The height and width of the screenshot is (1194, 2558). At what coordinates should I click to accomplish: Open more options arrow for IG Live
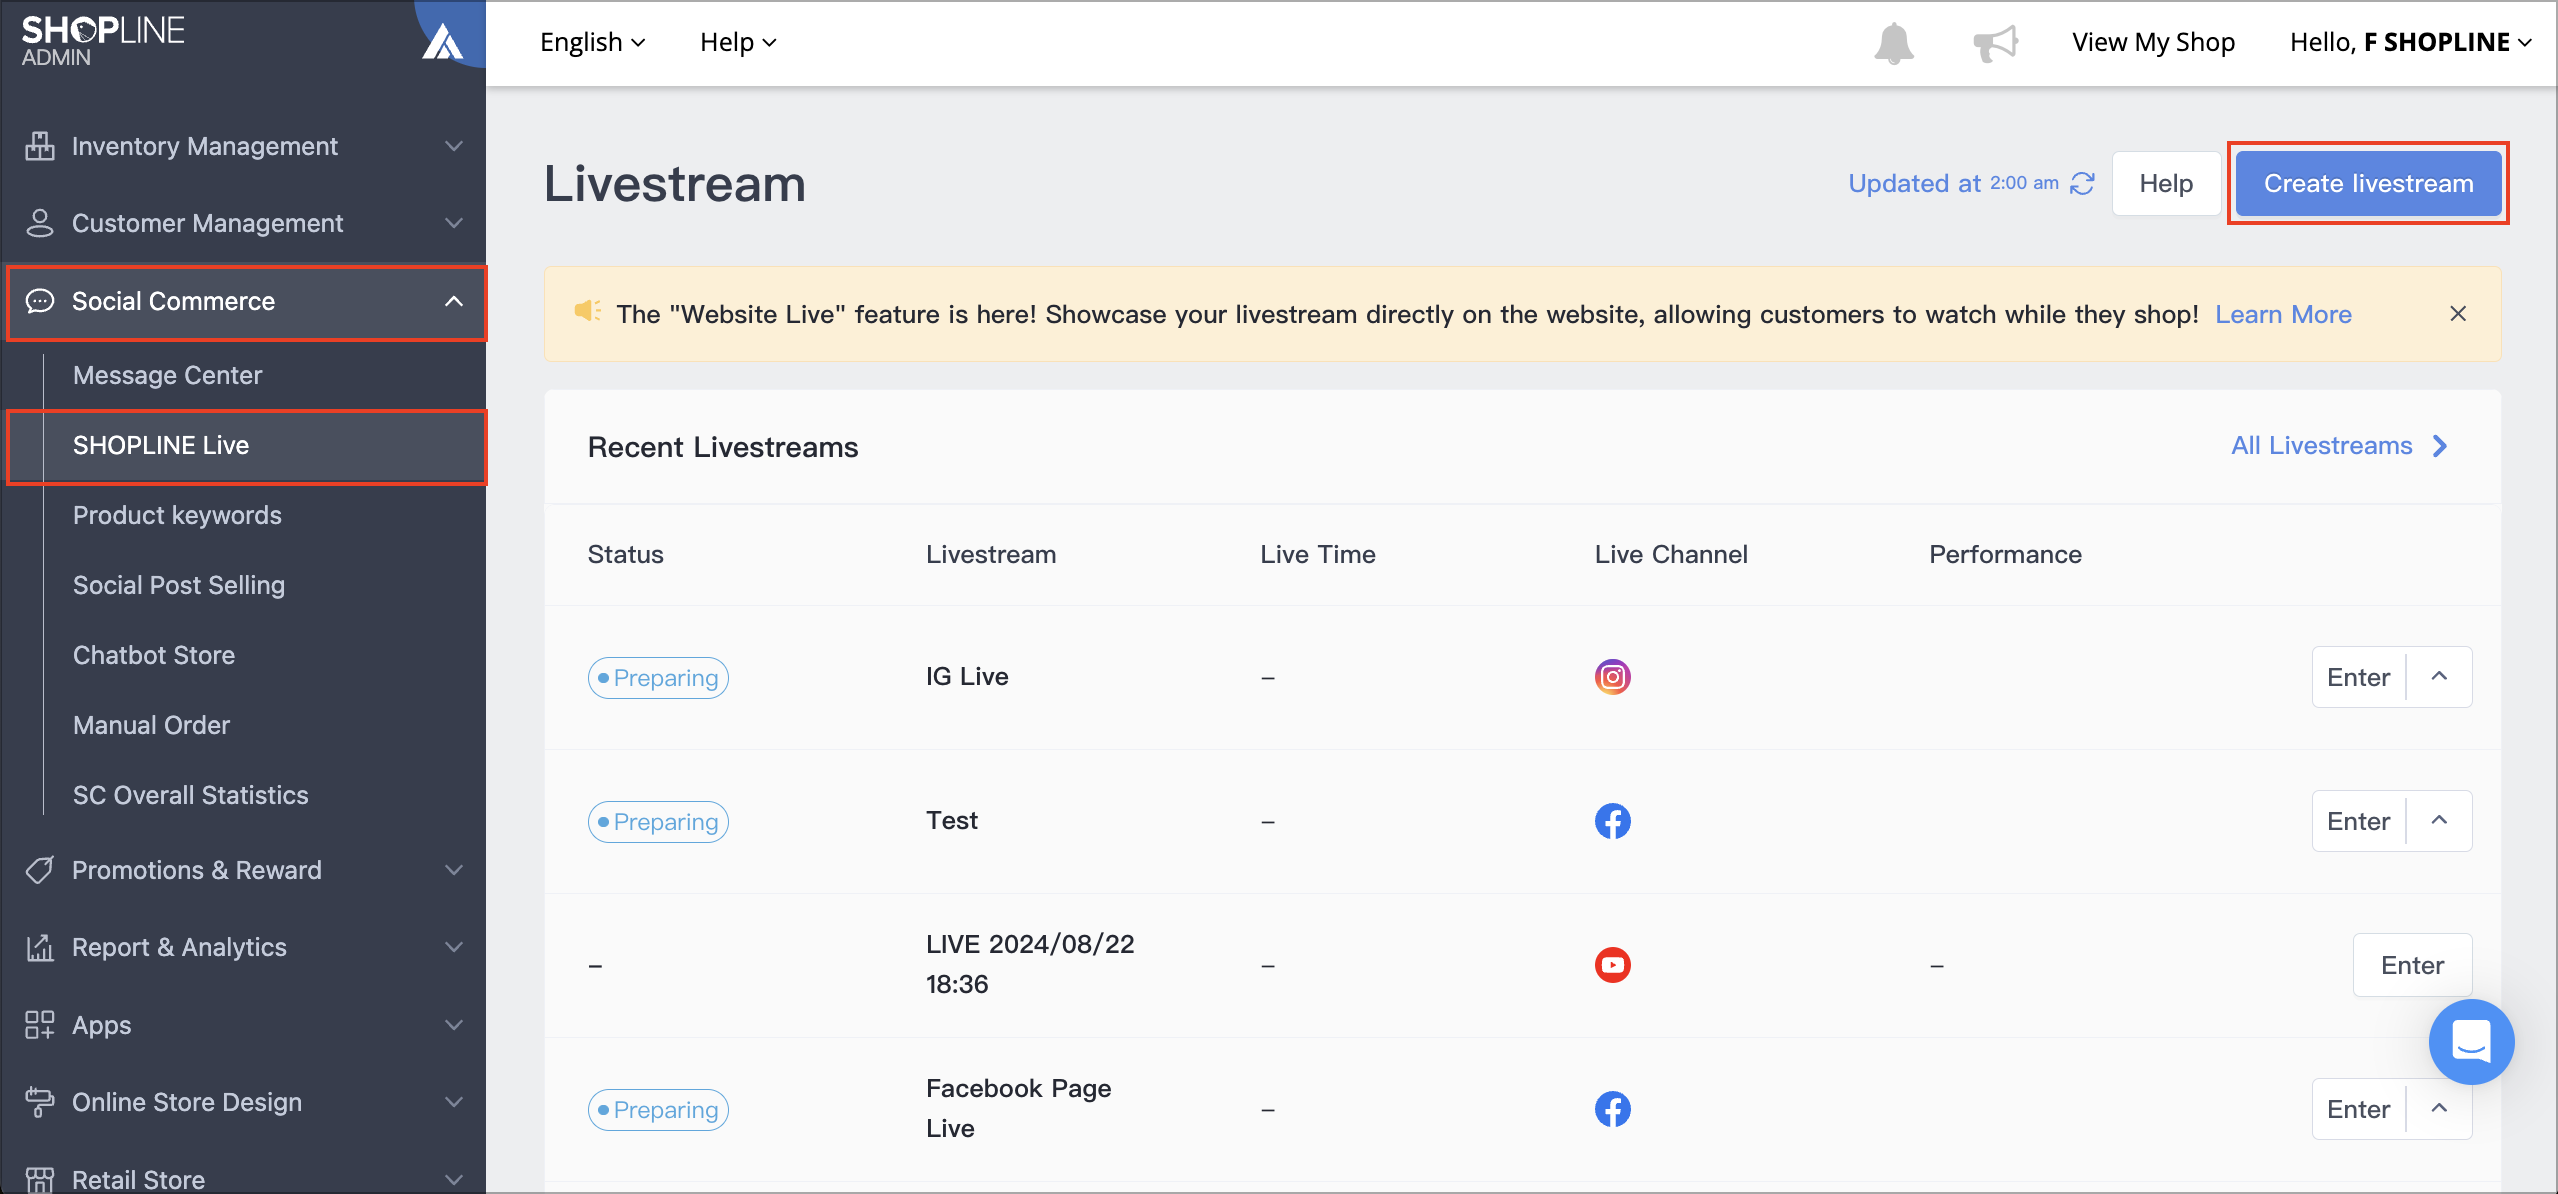[2439, 677]
